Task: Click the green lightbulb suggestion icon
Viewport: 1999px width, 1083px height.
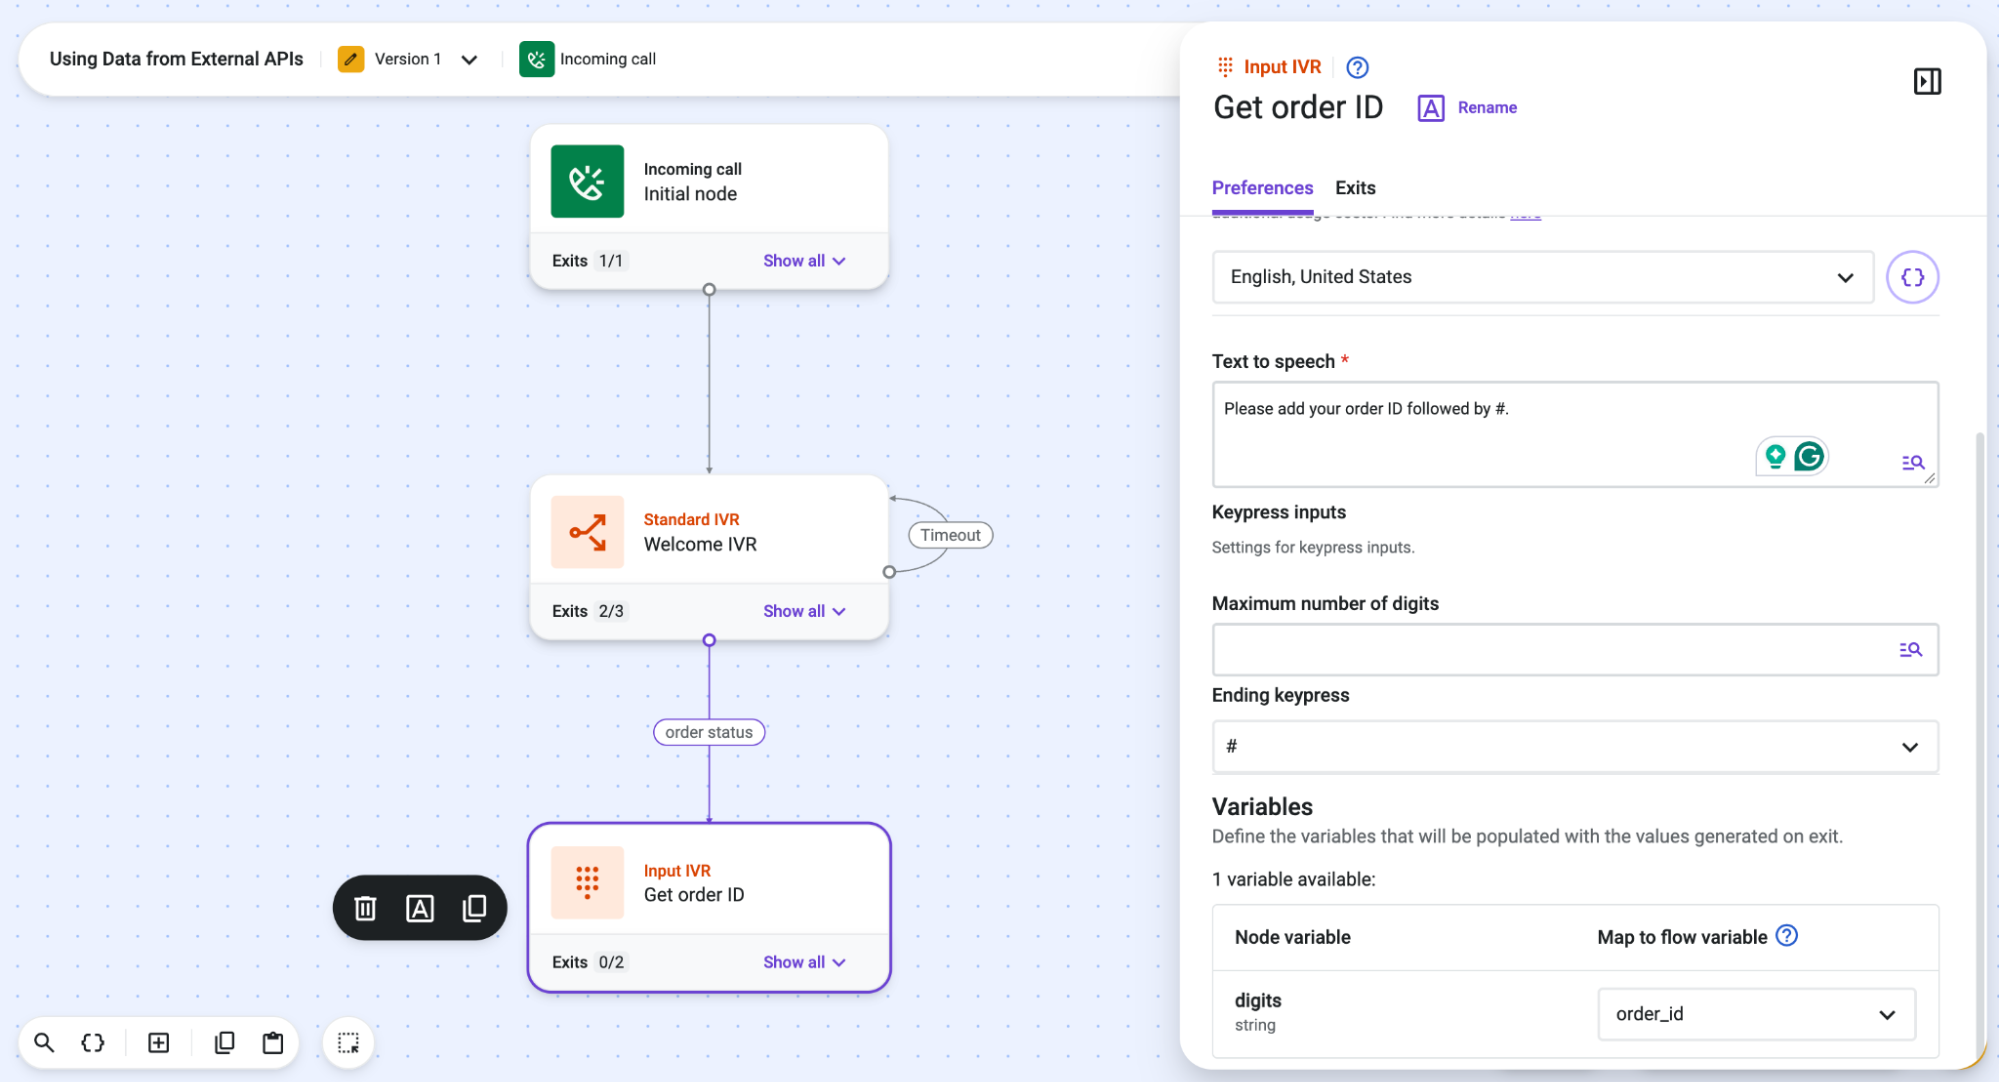Action: pos(1775,457)
